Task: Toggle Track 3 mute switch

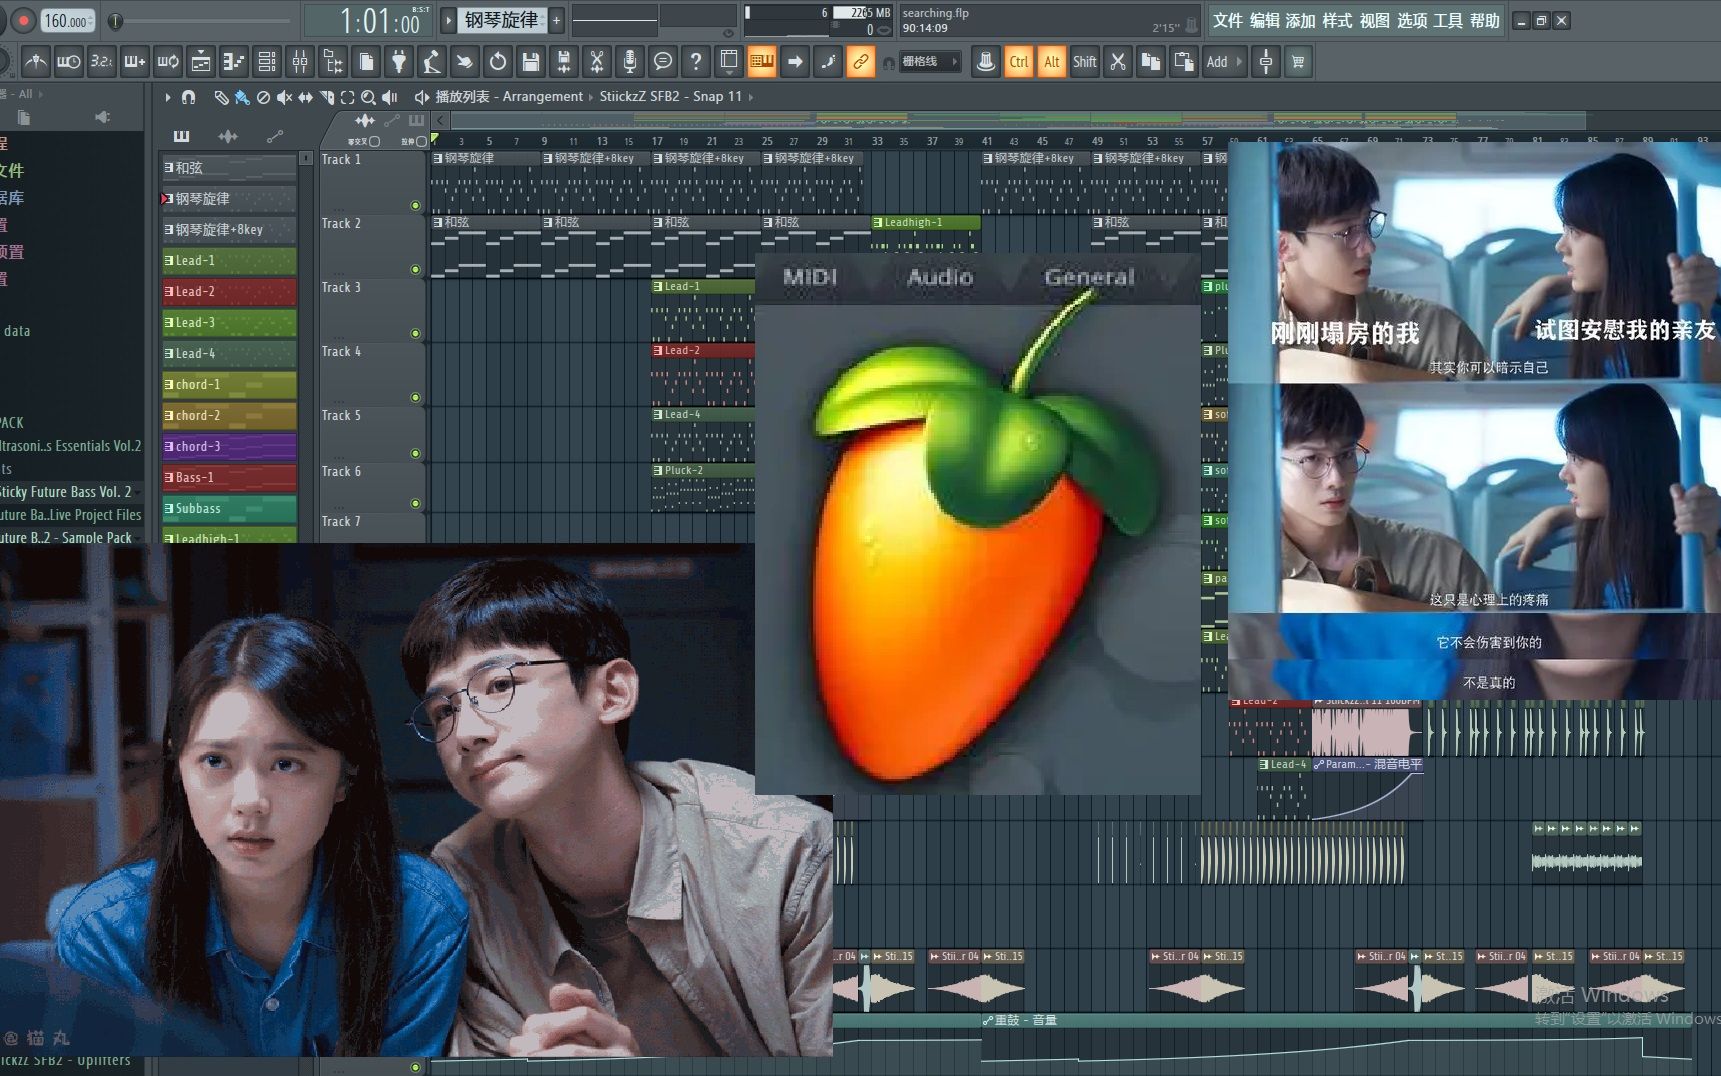Action: tap(415, 334)
